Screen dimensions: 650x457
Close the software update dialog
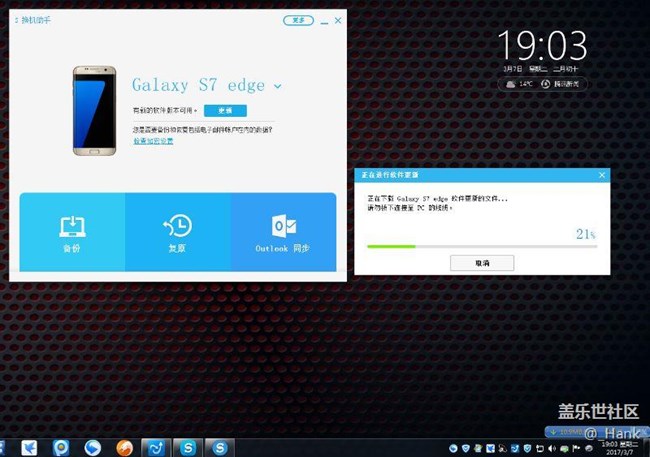click(602, 175)
